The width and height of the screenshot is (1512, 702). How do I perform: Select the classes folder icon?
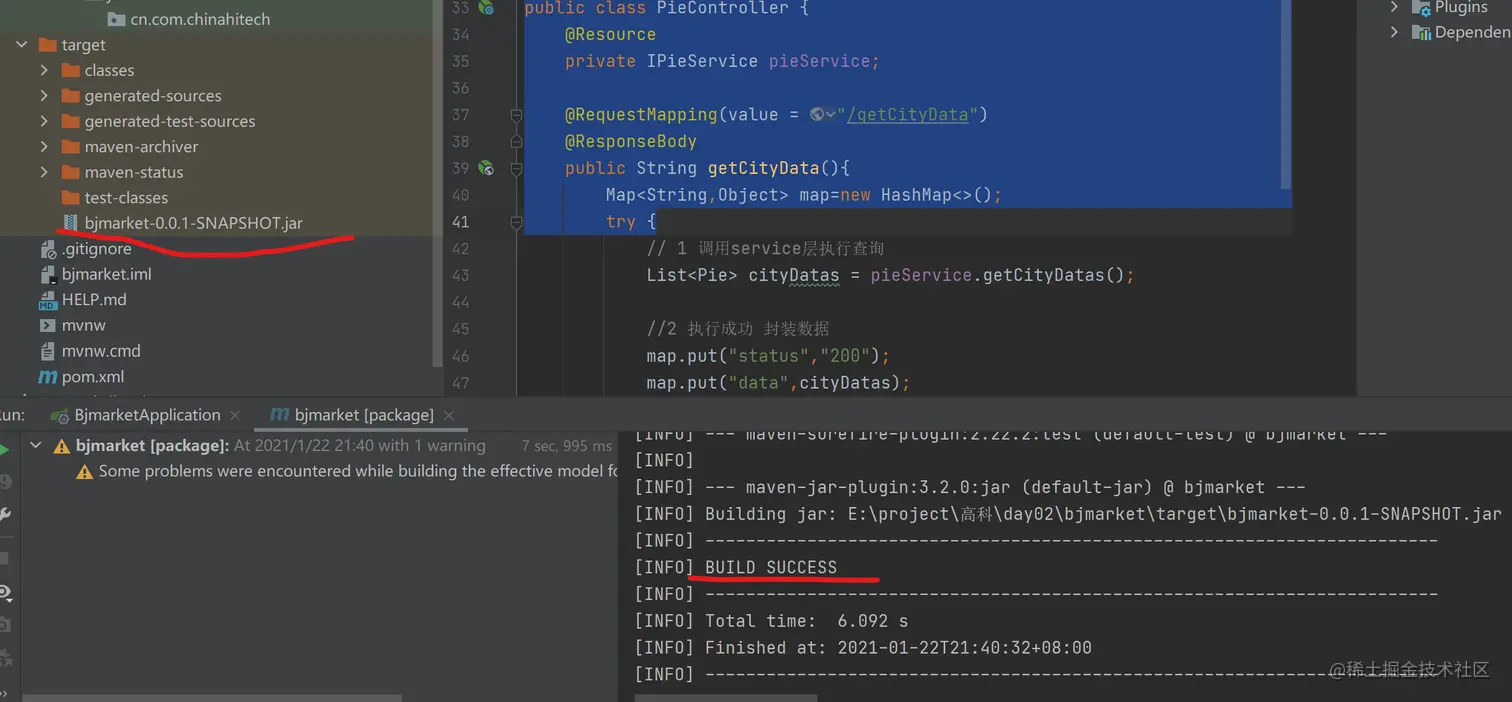[70, 70]
